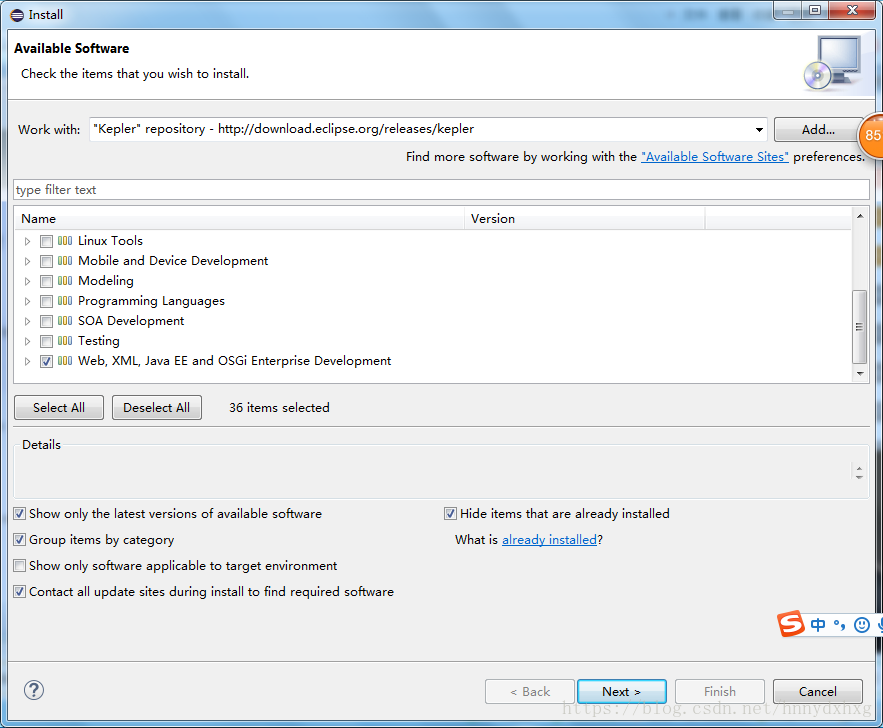
Task: Toggle Hide items that are already installed
Action: 451,513
